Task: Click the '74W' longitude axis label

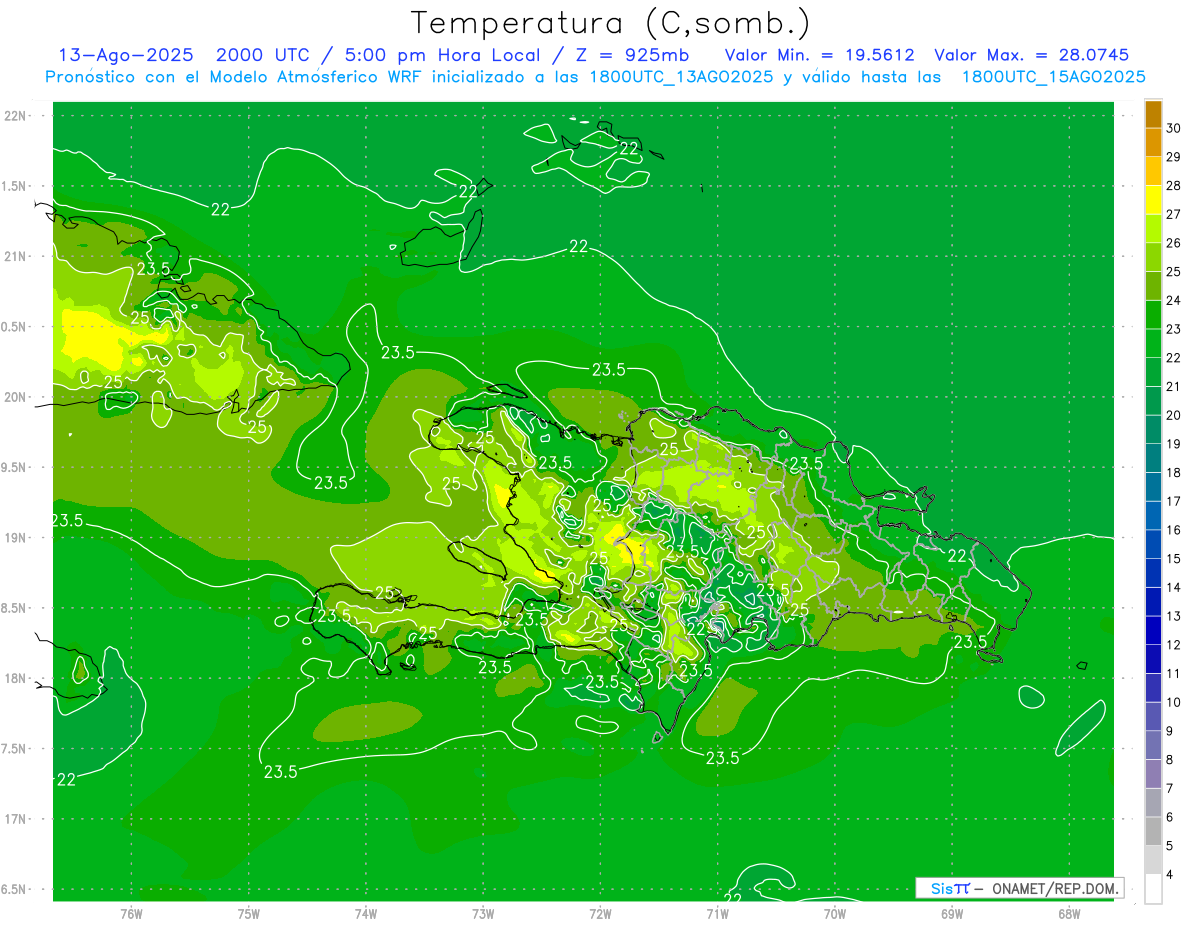Action: point(366,913)
